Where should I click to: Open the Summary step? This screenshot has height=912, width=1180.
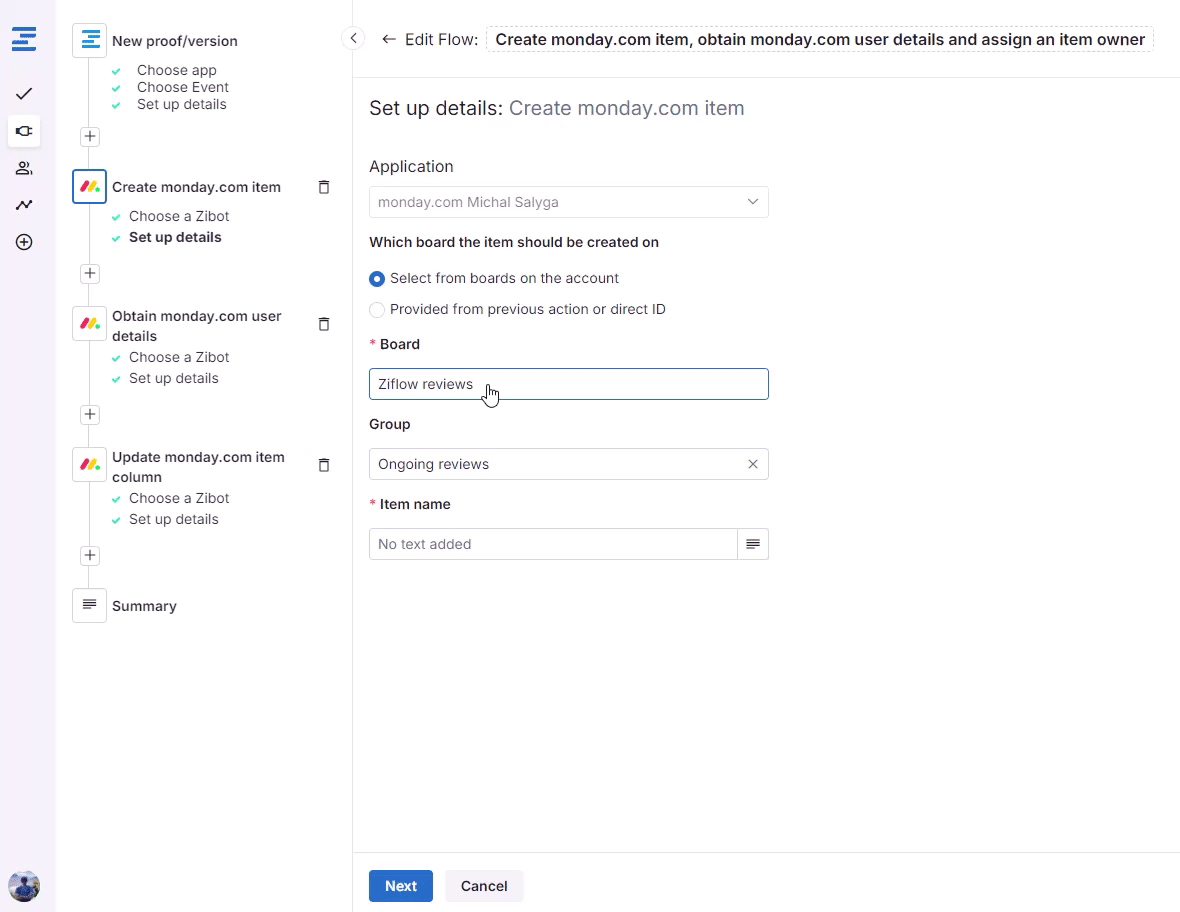(x=144, y=606)
